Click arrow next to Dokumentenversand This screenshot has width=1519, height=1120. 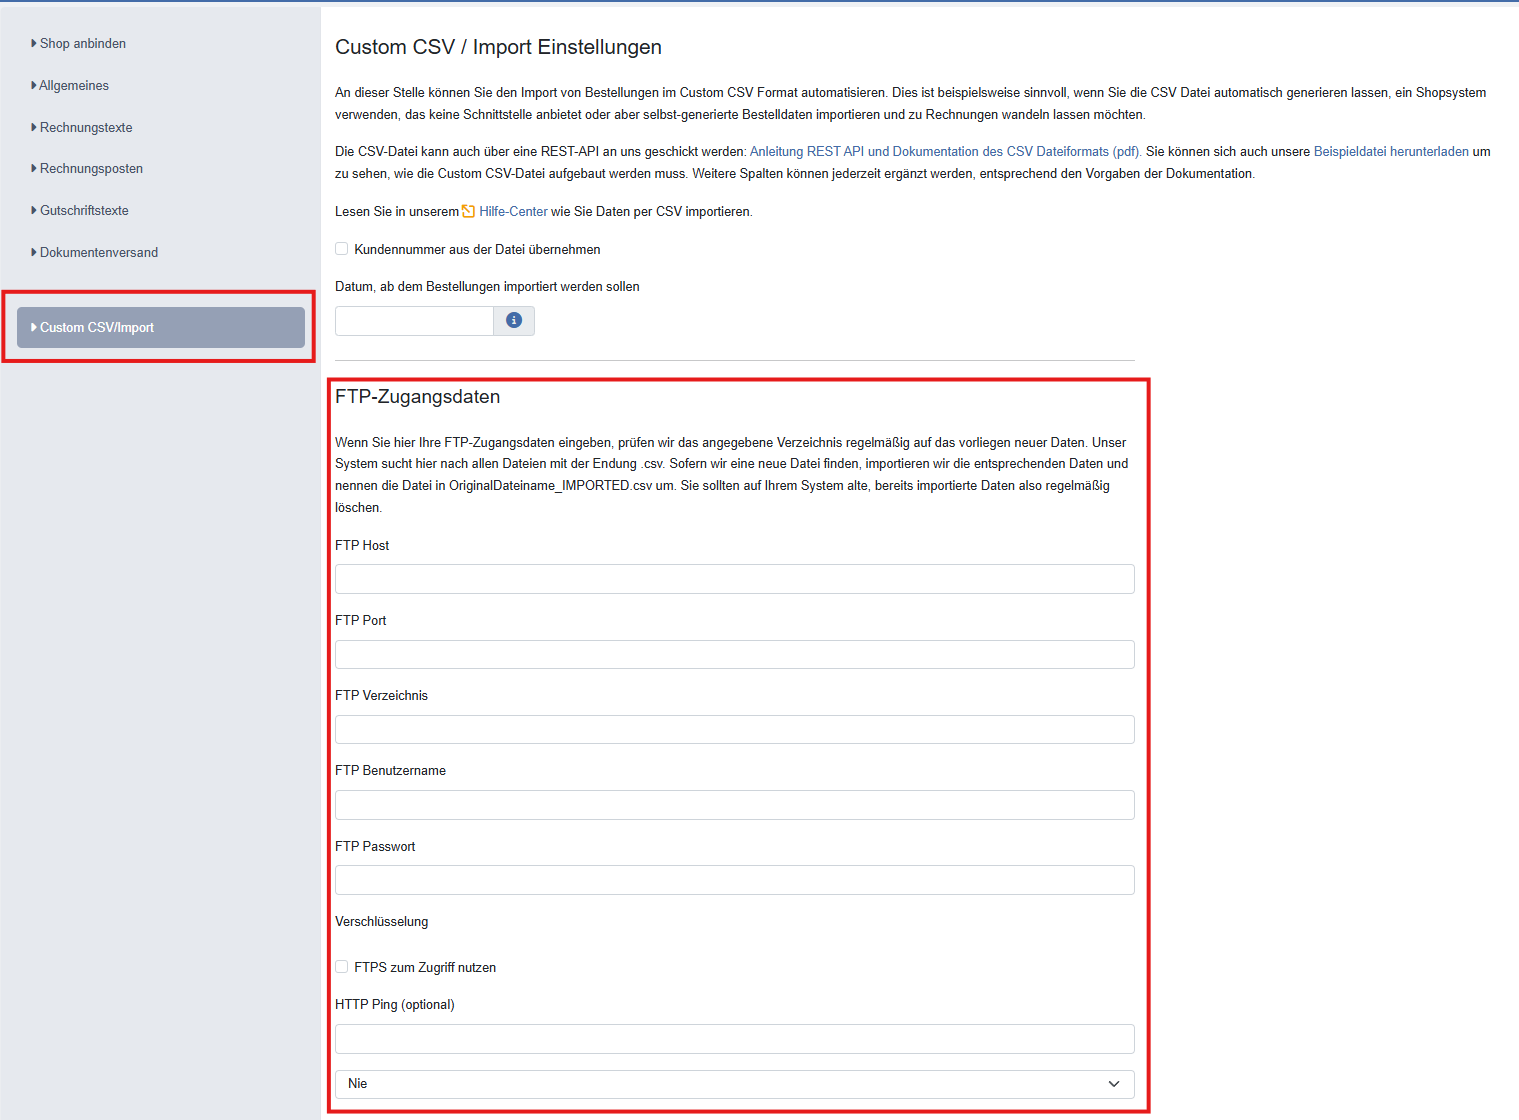click(34, 253)
